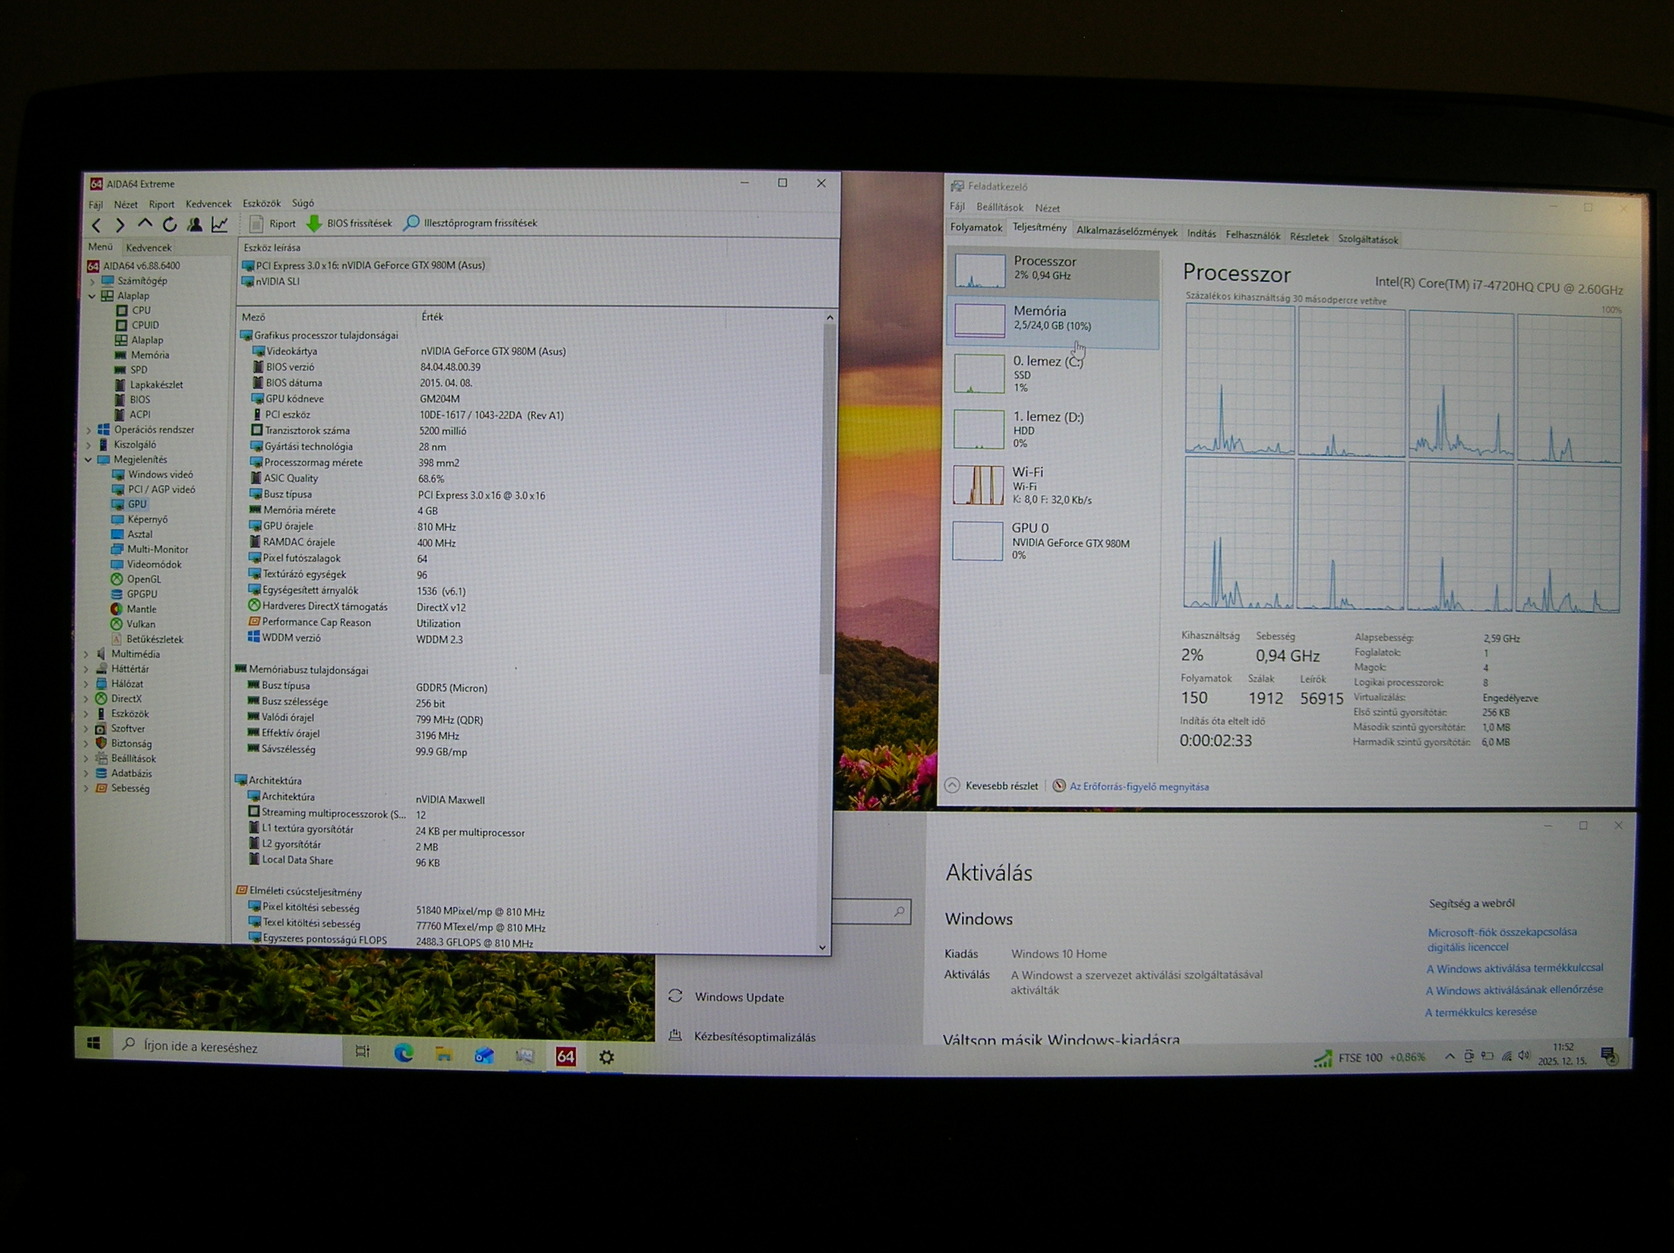Click the Vulkan icon in the tree

click(116, 624)
